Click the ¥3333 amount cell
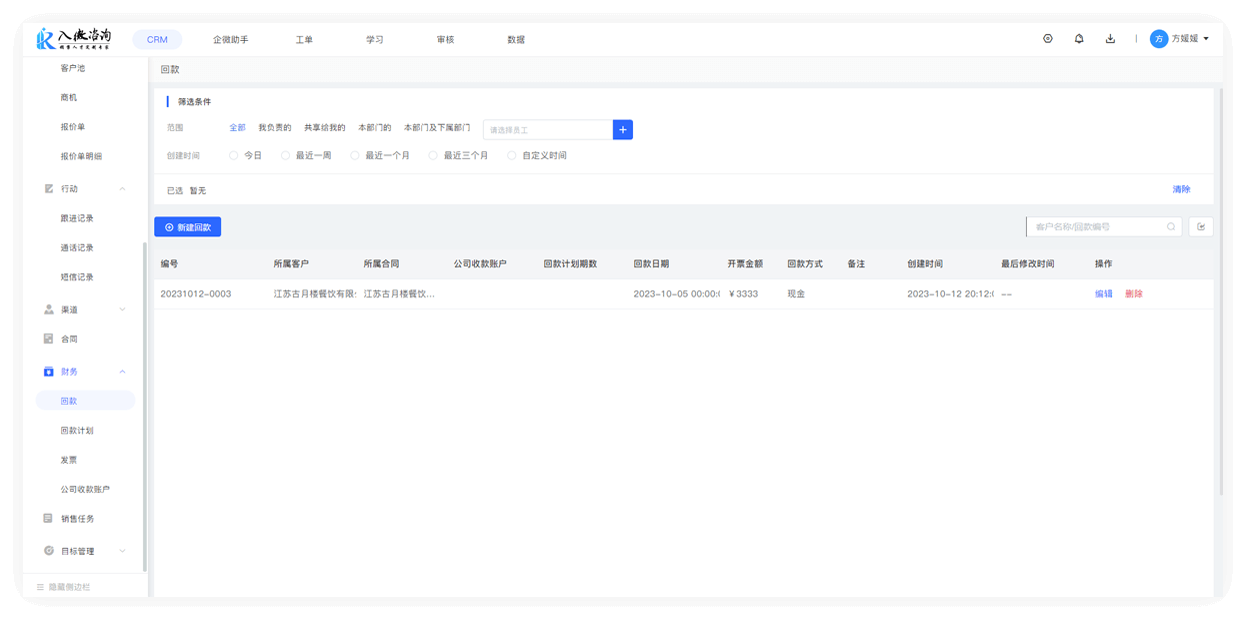 (x=743, y=294)
